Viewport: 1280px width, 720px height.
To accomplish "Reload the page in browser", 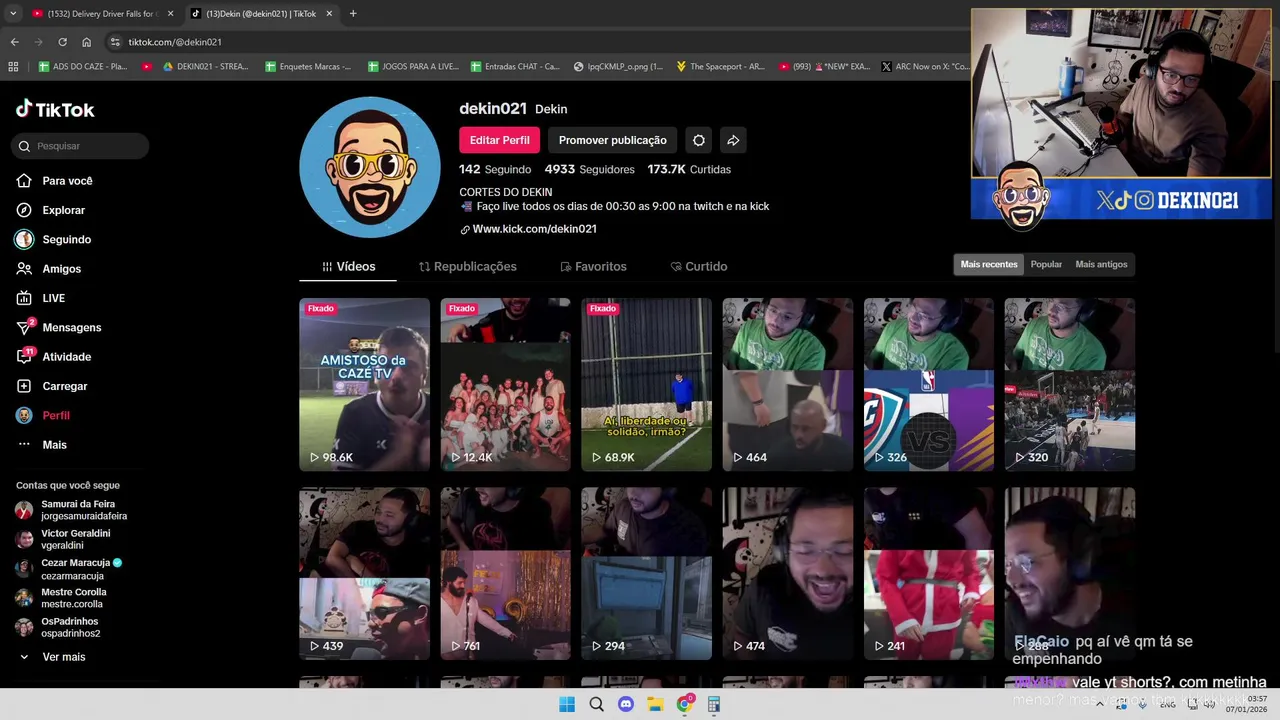I will pyautogui.click(x=62, y=42).
